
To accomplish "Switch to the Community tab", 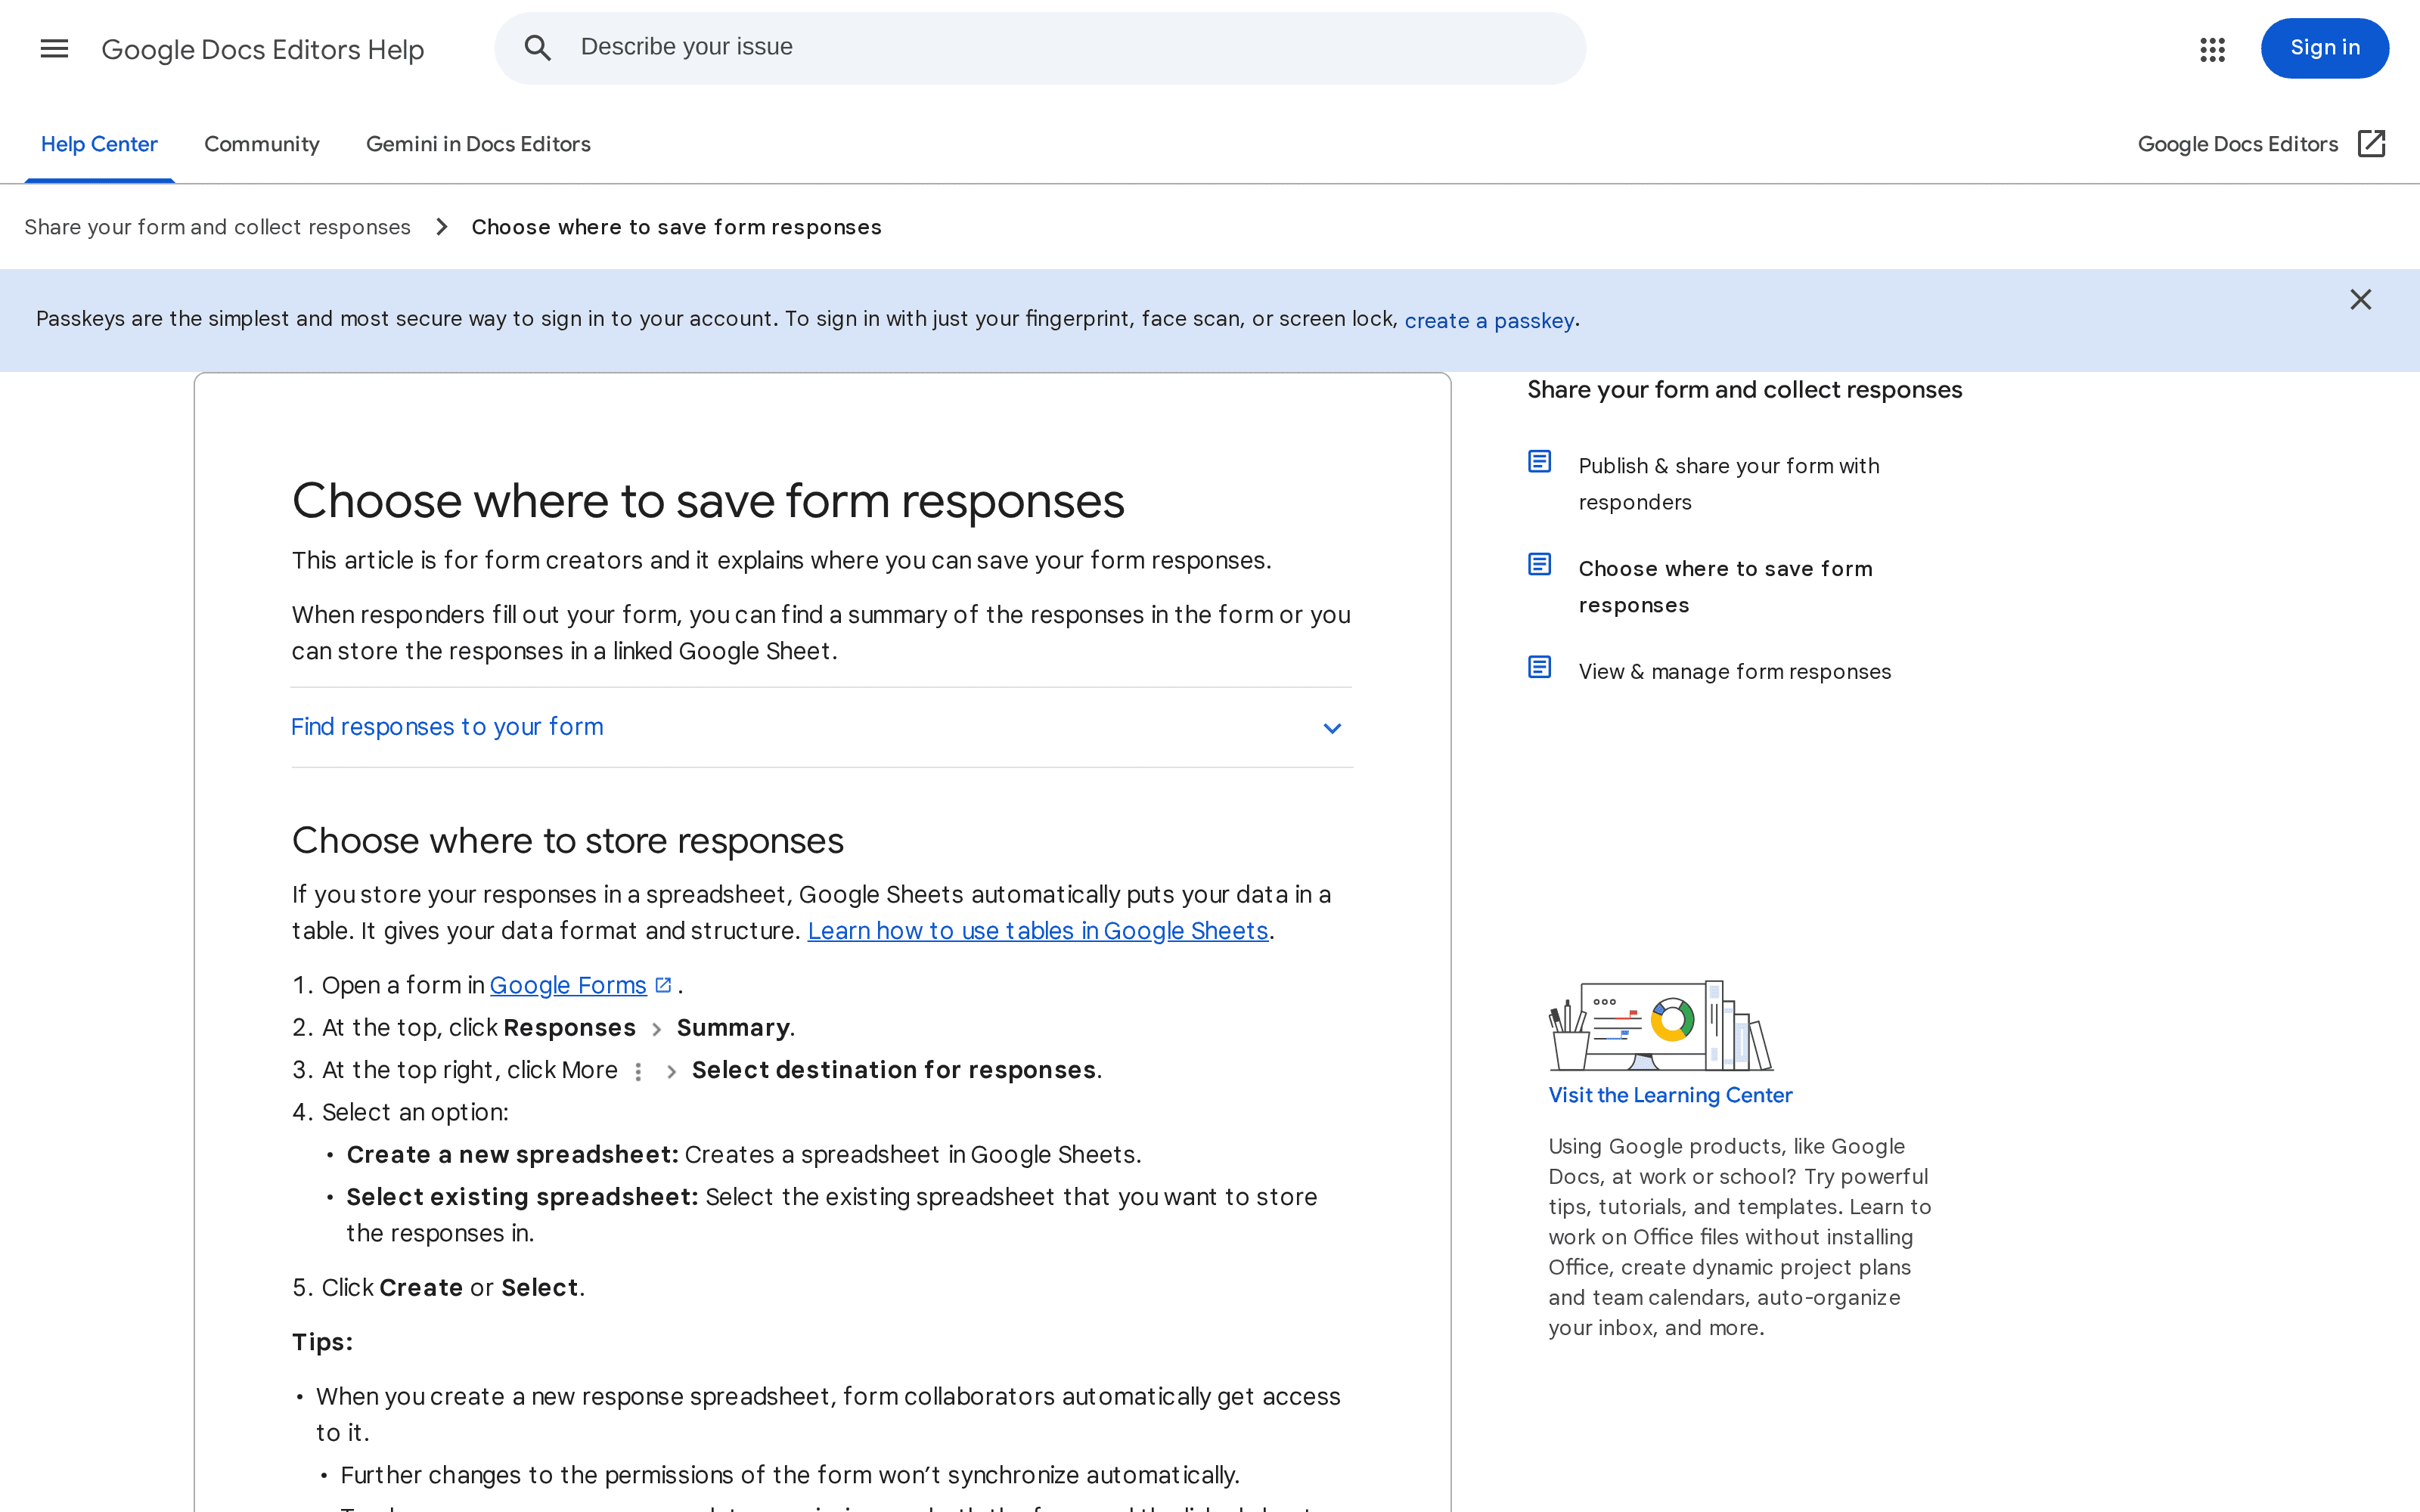I will (x=262, y=144).
